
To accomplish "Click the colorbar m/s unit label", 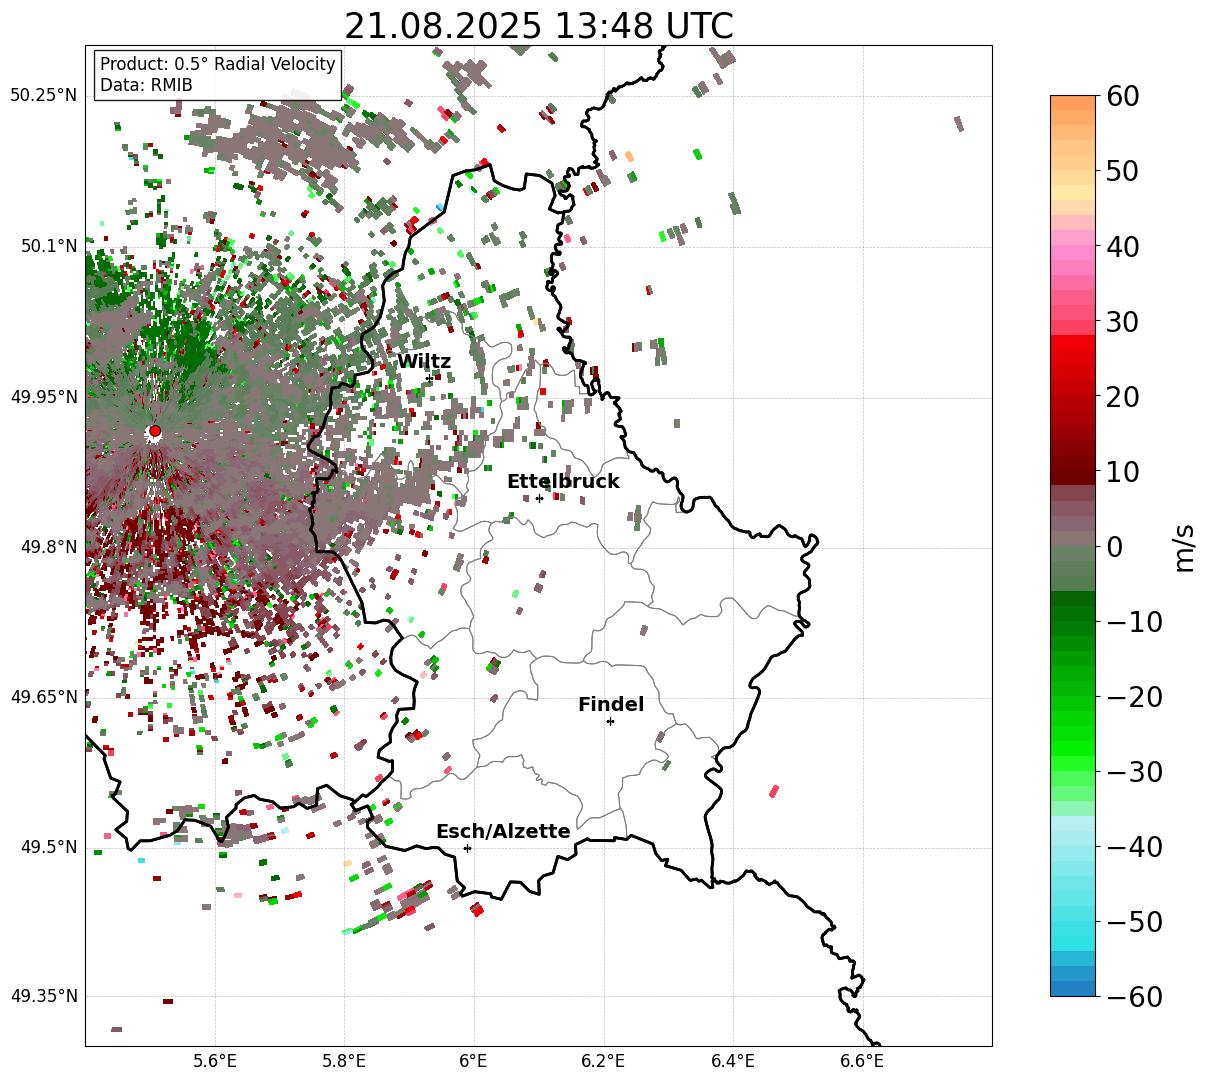I will click(x=1185, y=547).
